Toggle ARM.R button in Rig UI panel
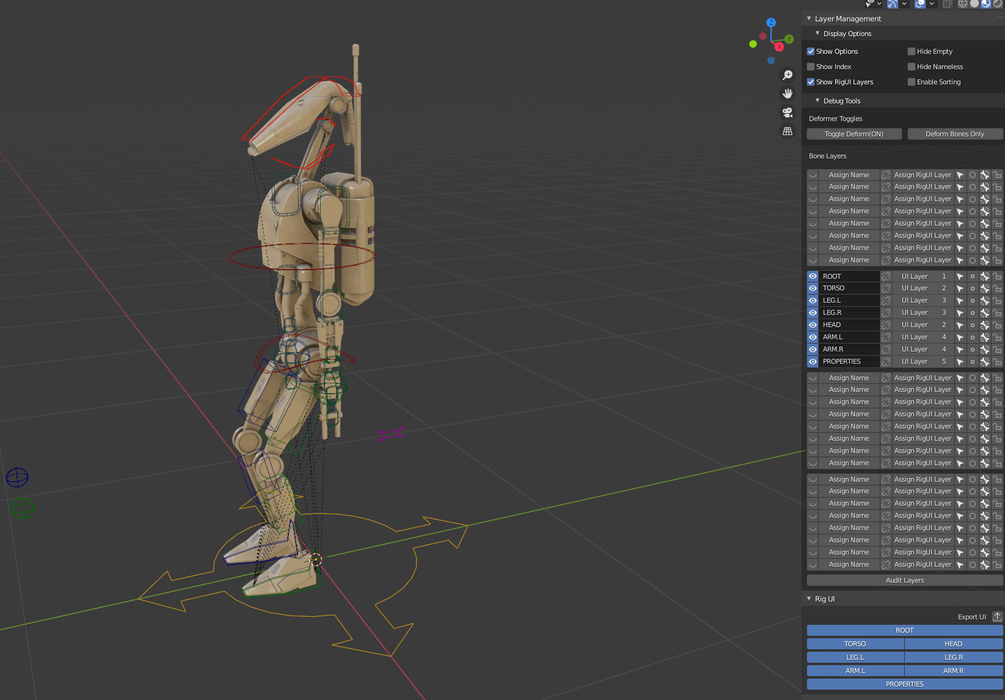1005x700 pixels. coord(953,671)
